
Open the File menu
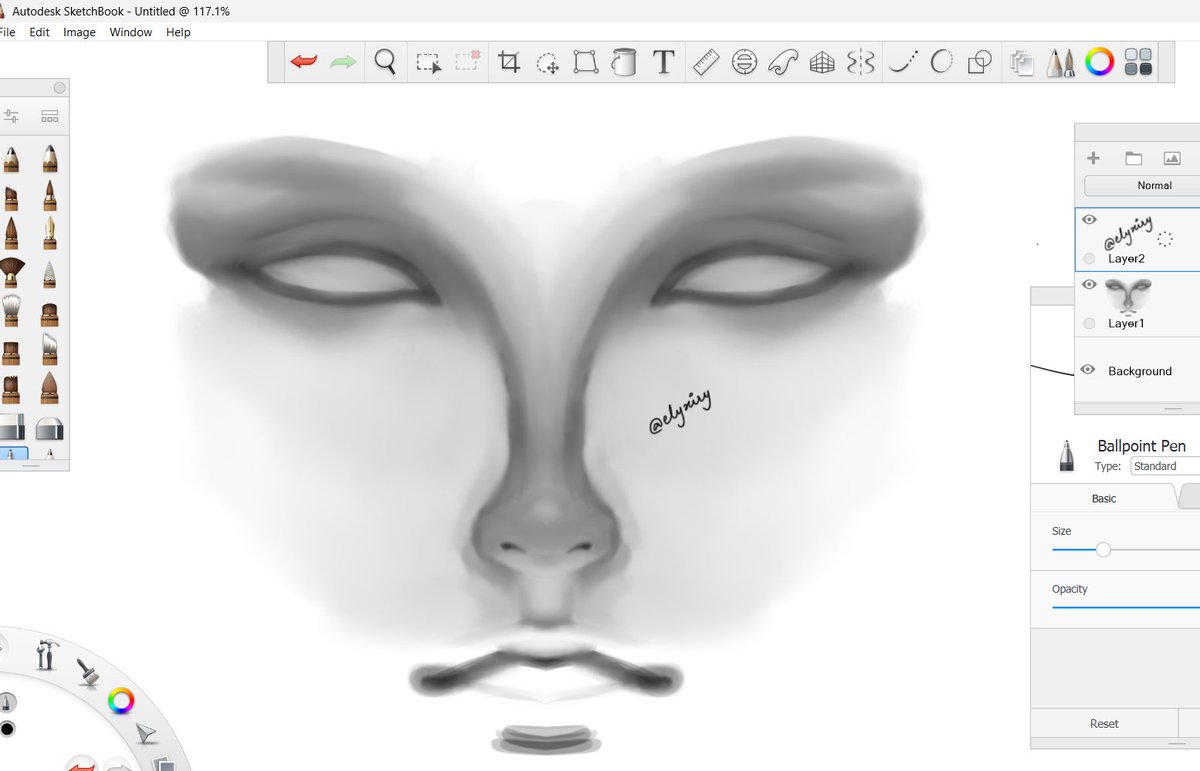click(8, 32)
